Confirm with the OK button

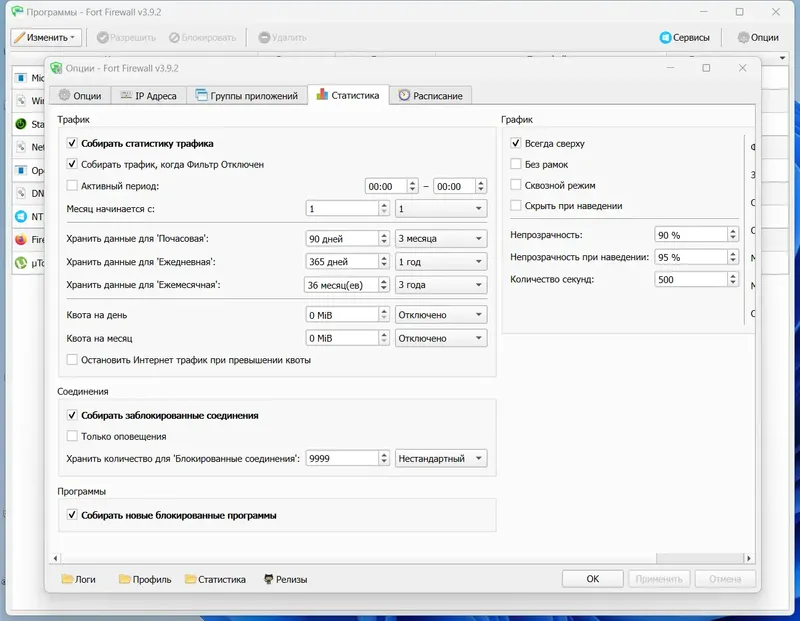(x=592, y=579)
